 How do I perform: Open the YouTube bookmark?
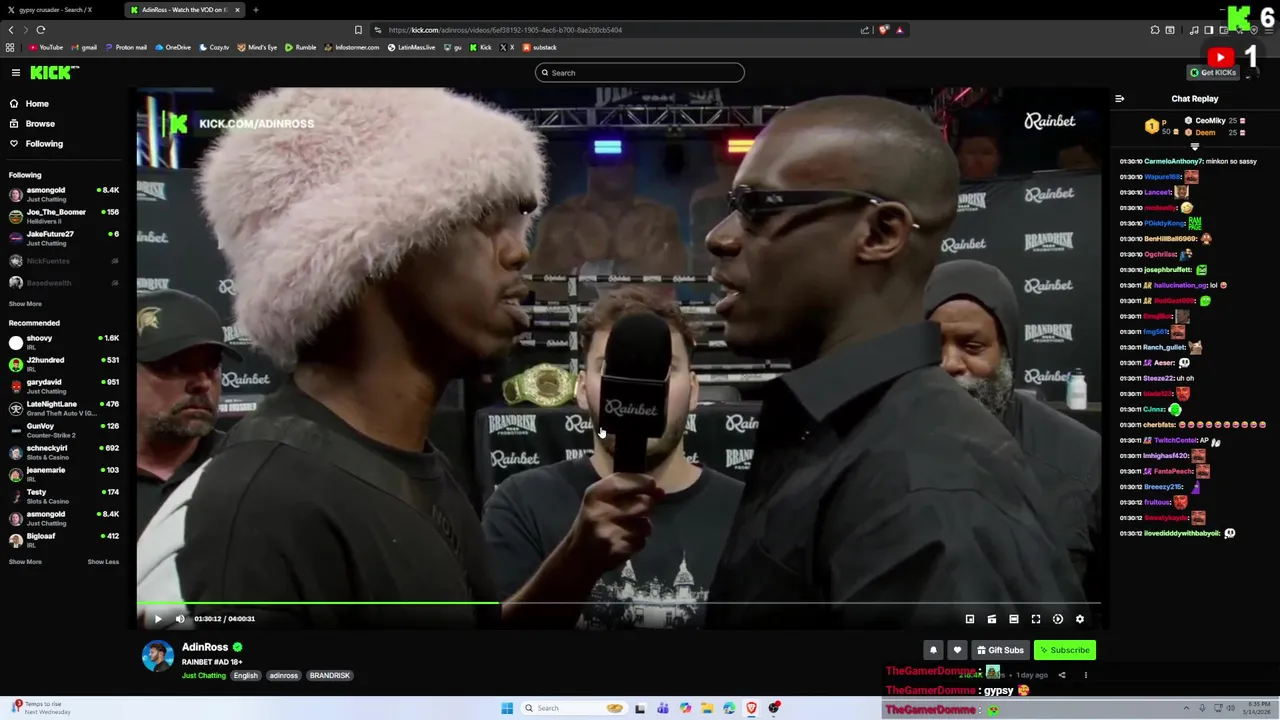point(46,48)
